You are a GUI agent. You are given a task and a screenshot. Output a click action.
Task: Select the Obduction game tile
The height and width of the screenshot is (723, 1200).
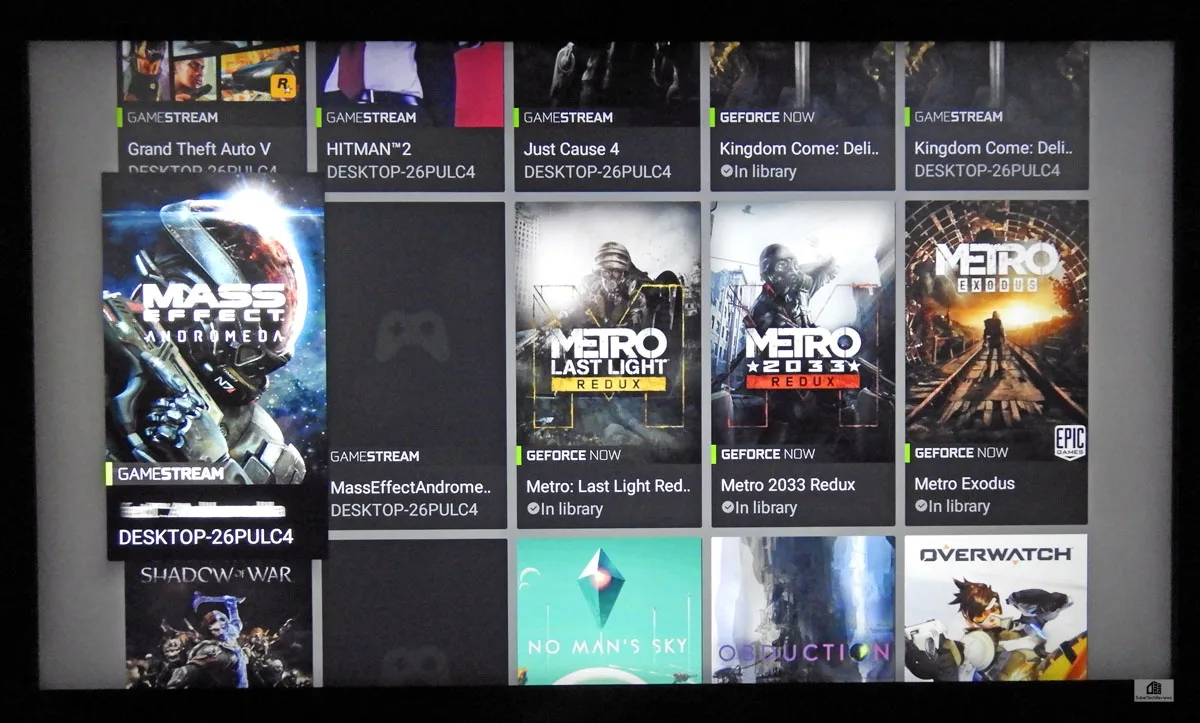click(803, 610)
